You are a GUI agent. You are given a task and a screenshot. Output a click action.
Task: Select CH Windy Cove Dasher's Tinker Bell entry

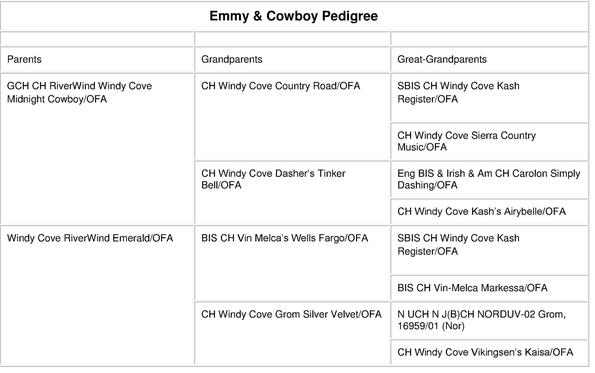click(273, 179)
